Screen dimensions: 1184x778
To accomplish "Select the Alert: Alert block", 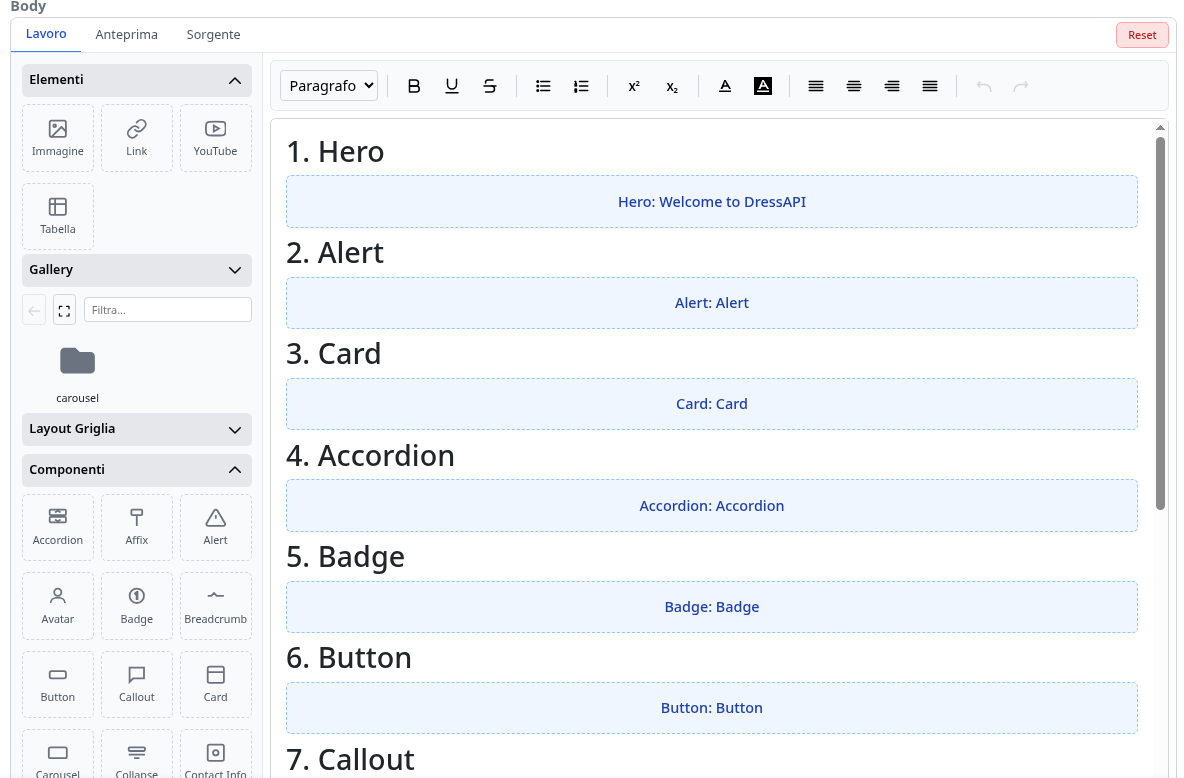I will coord(711,303).
